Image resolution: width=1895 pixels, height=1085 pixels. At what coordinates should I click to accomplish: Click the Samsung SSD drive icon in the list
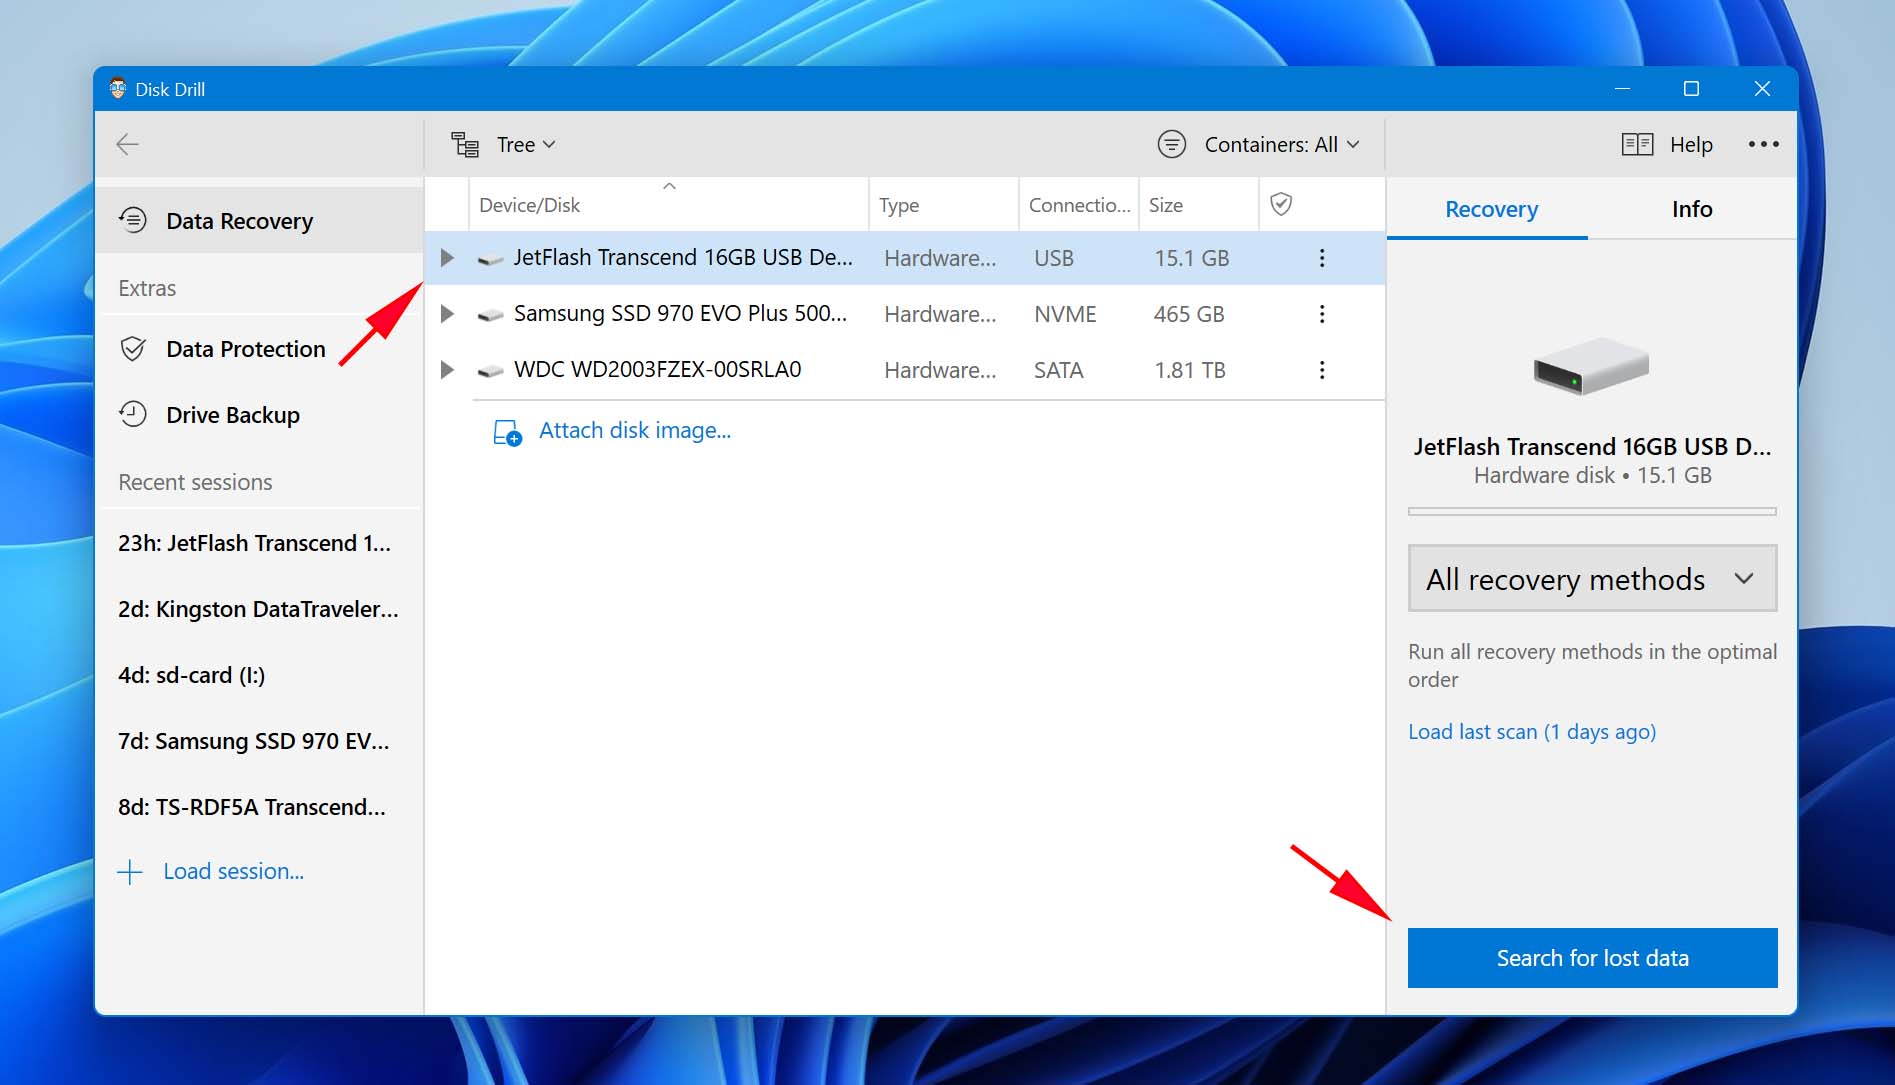click(490, 316)
